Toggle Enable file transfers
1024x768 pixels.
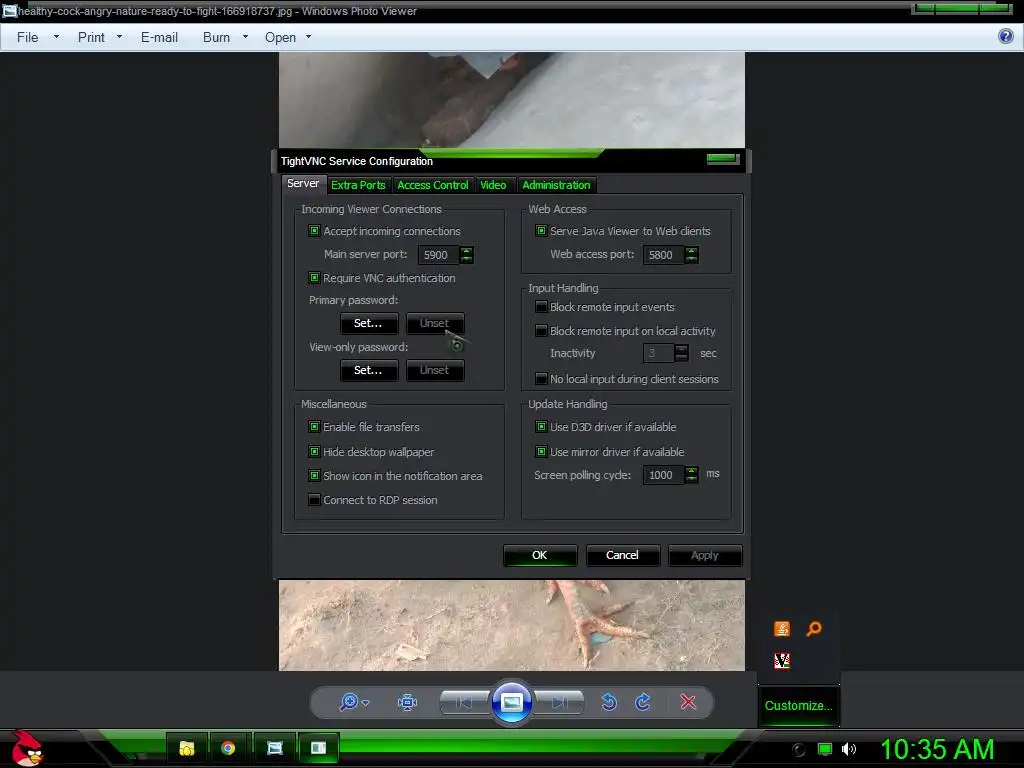[314, 427]
